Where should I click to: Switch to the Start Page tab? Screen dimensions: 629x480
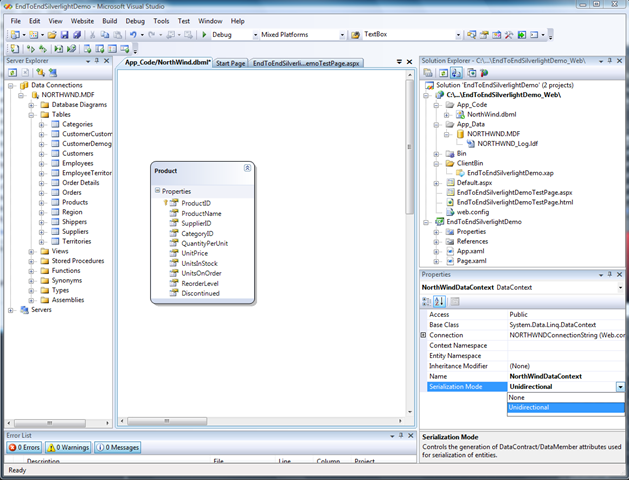(x=230, y=63)
